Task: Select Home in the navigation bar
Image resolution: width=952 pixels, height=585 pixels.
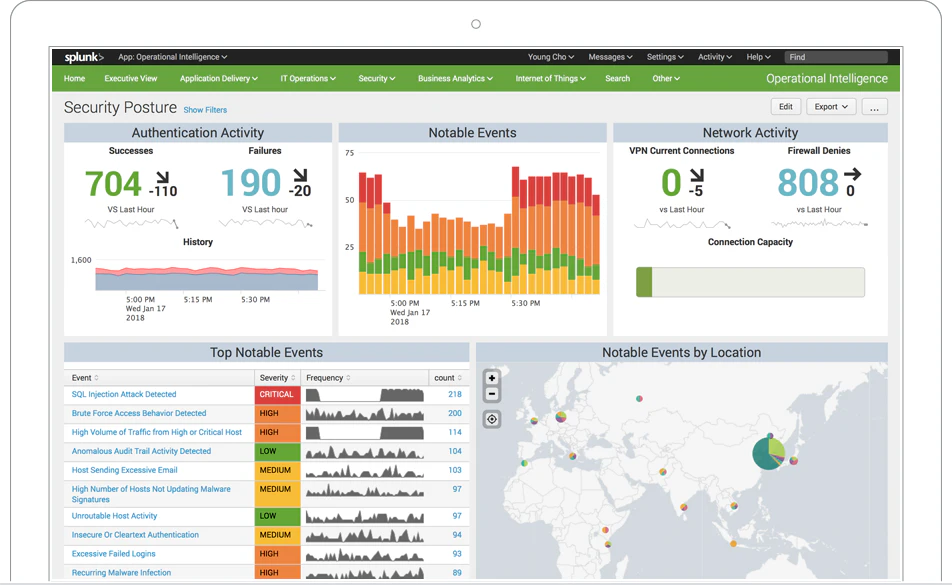Action: click(x=74, y=78)
